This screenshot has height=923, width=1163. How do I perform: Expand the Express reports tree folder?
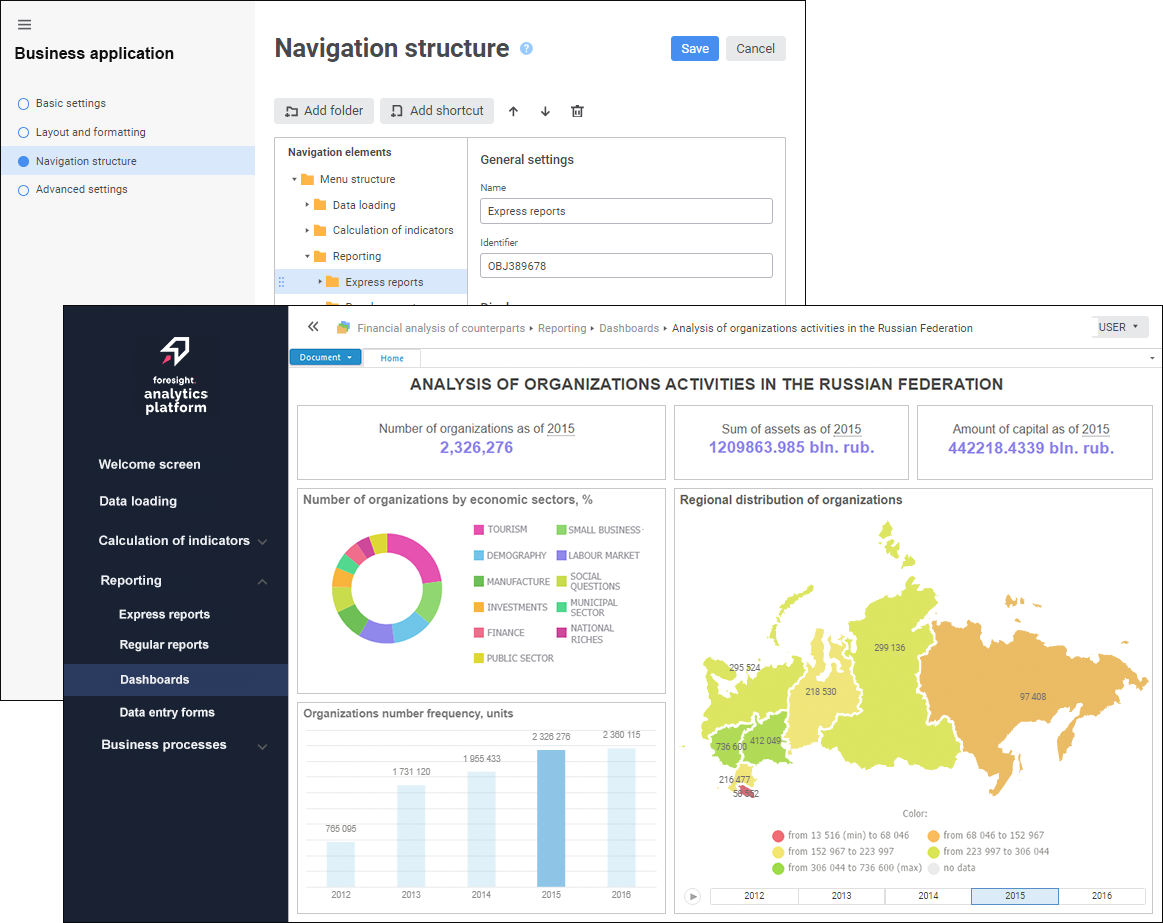(x=320, y=282)
